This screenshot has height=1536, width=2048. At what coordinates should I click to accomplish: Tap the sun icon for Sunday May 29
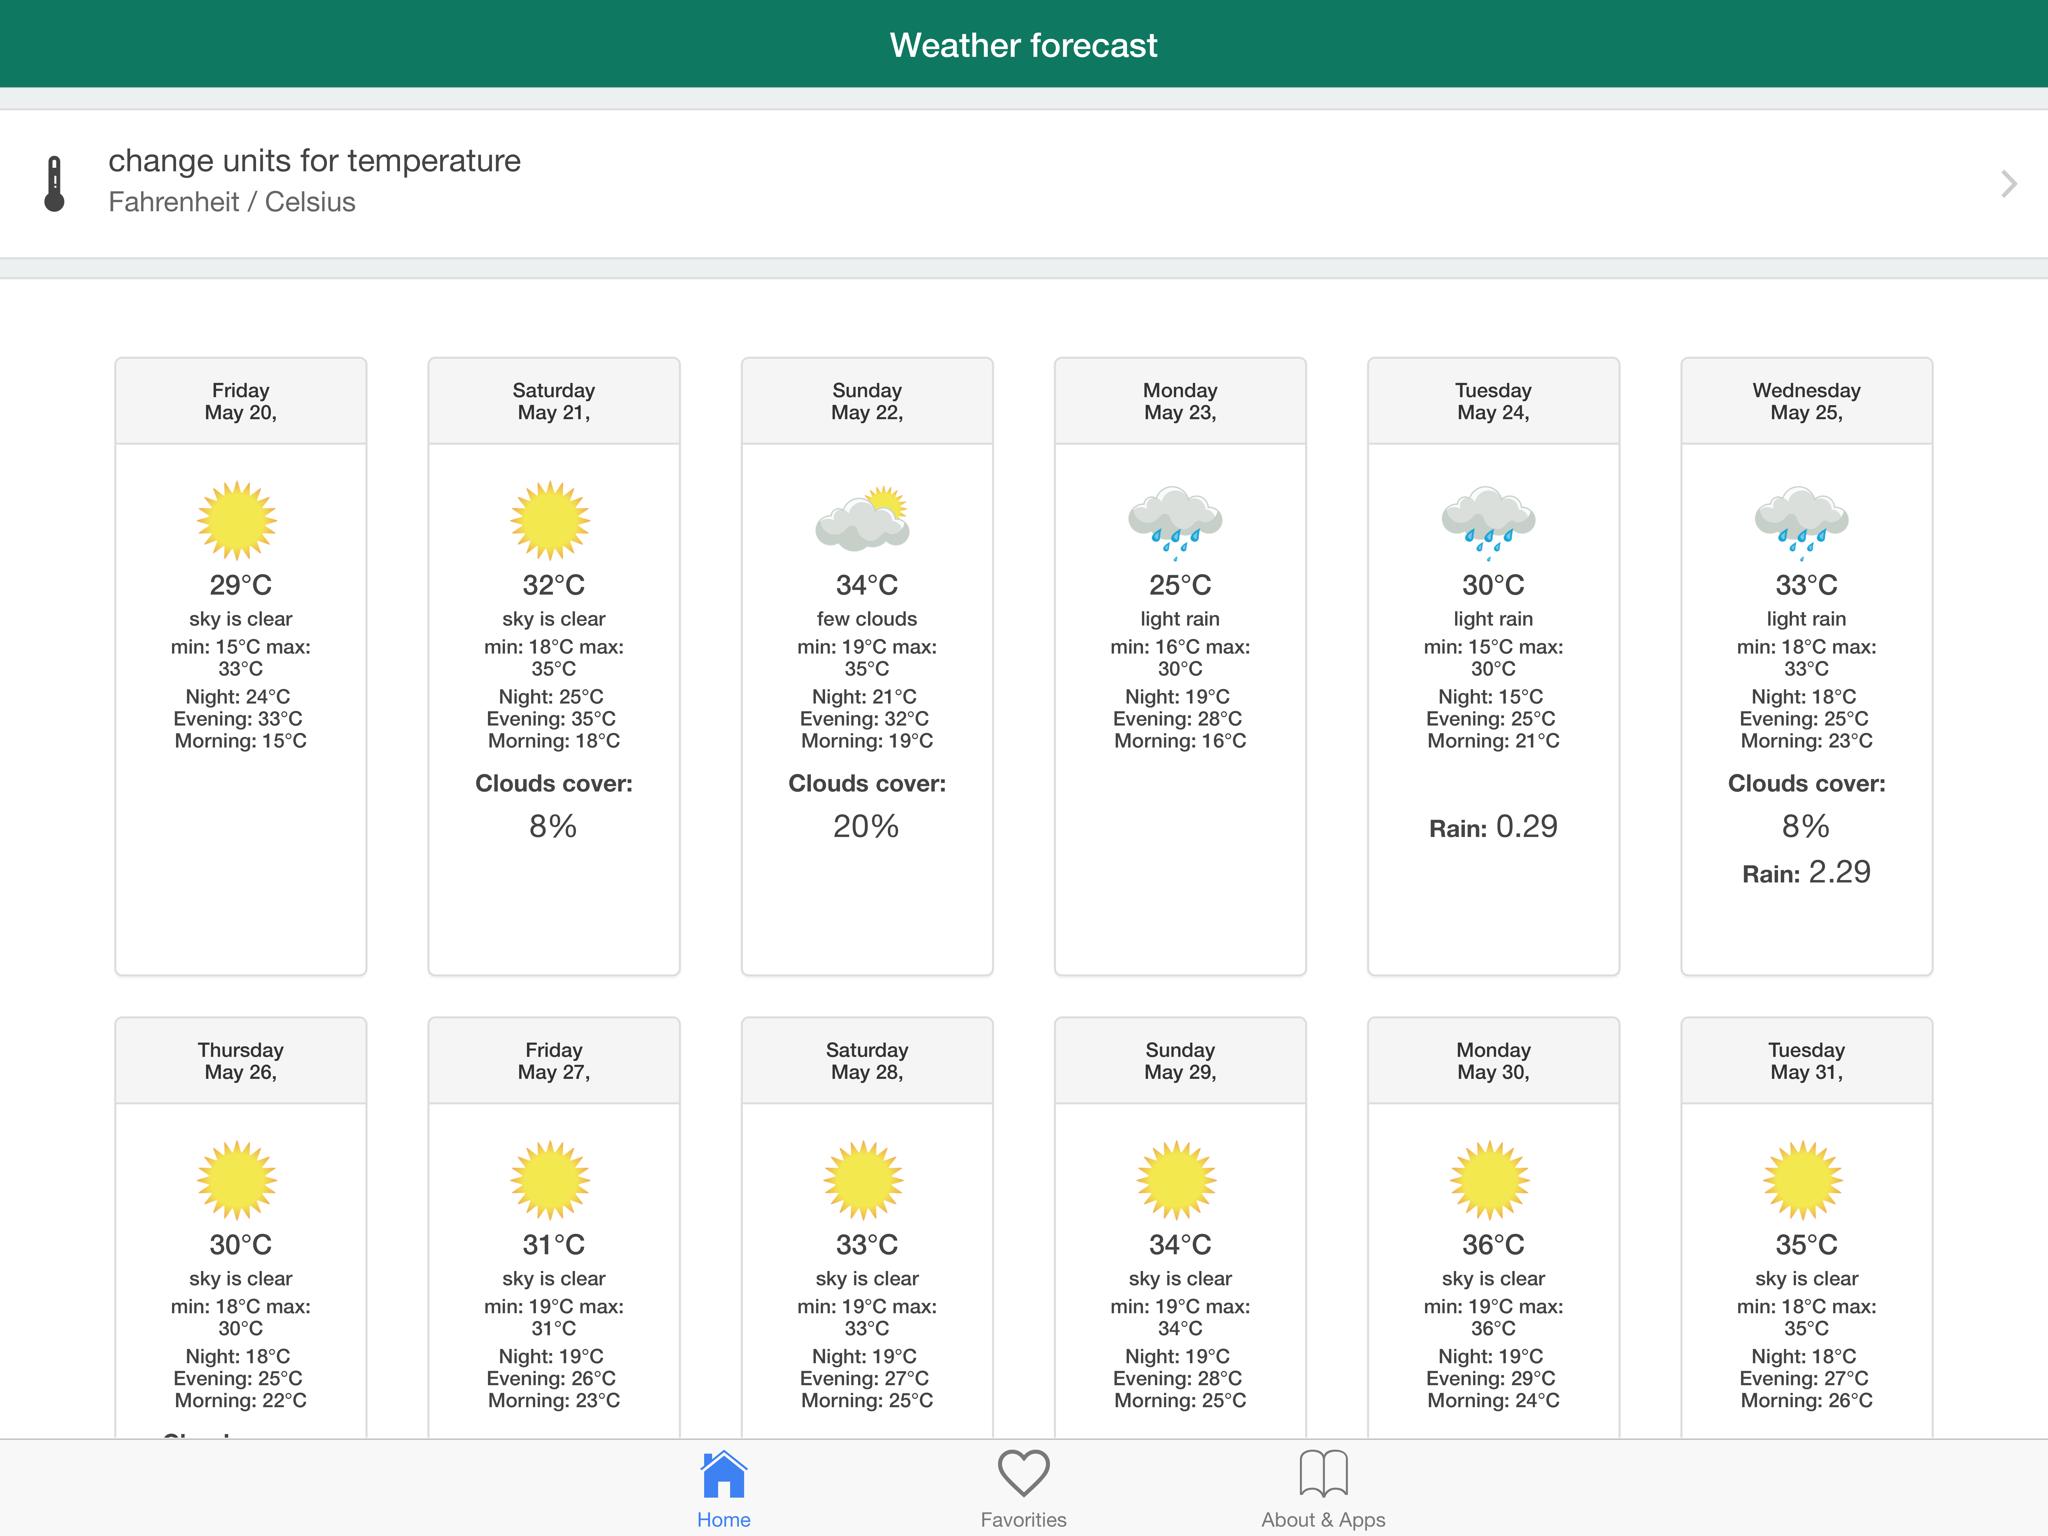[1176, 1180]
